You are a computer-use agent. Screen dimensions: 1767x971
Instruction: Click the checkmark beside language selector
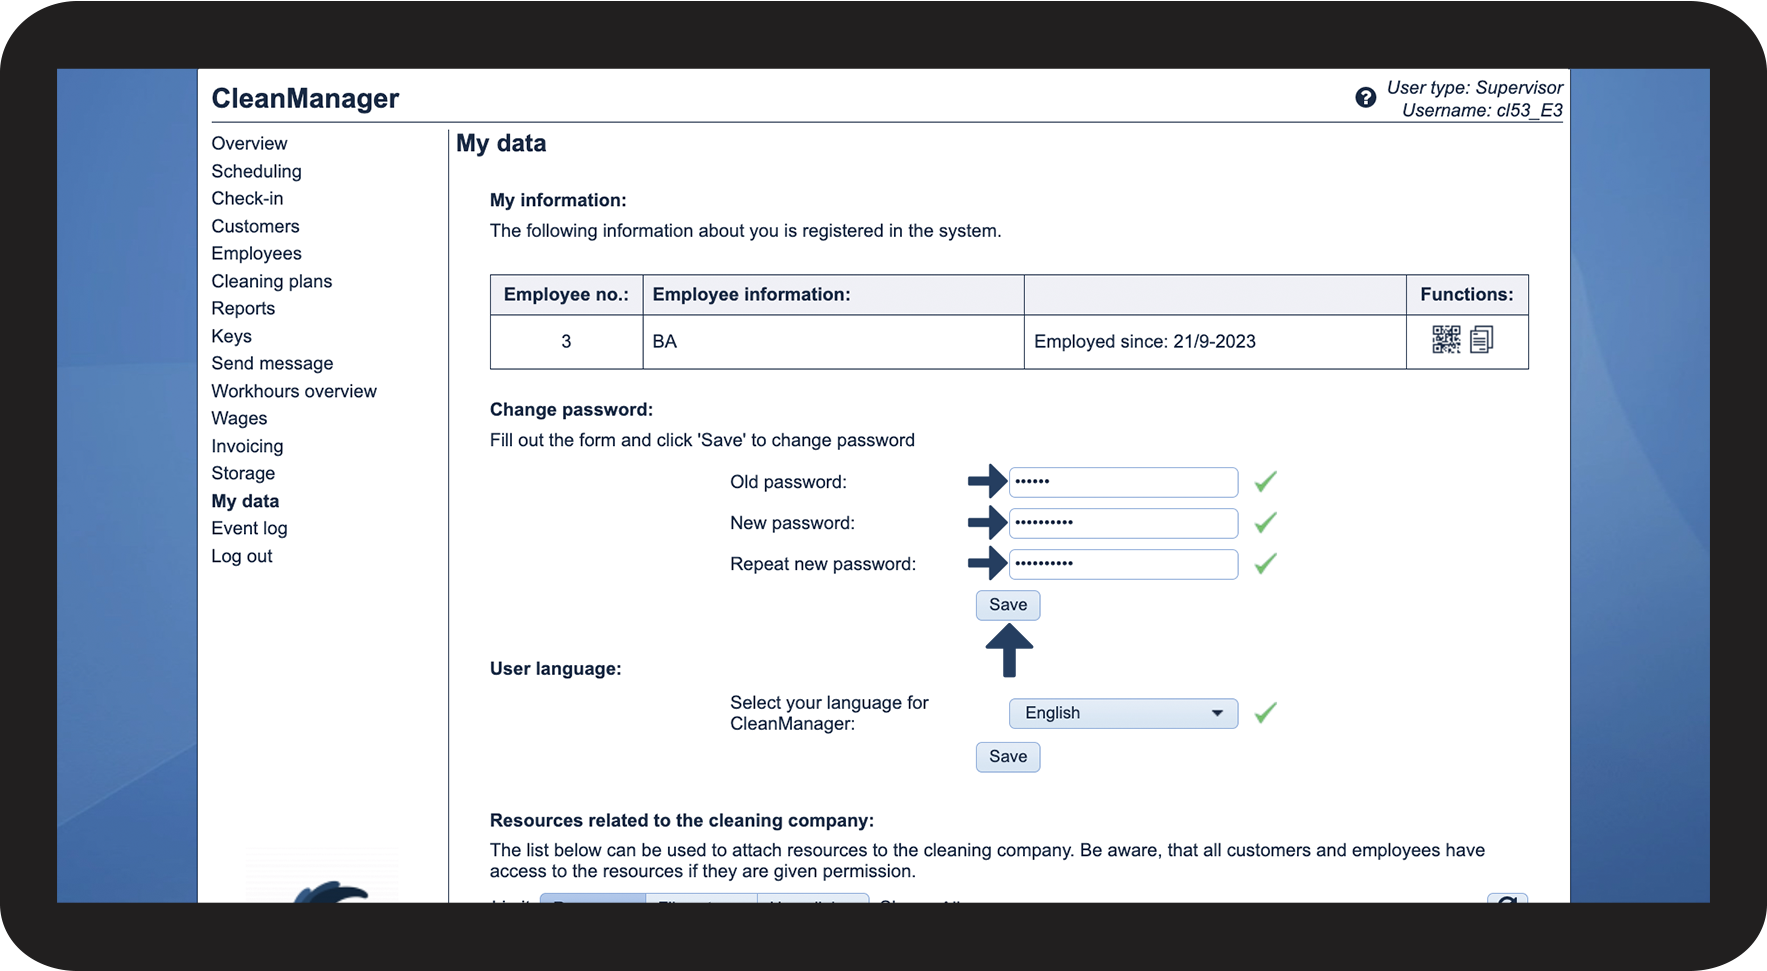click(1265, 713)
